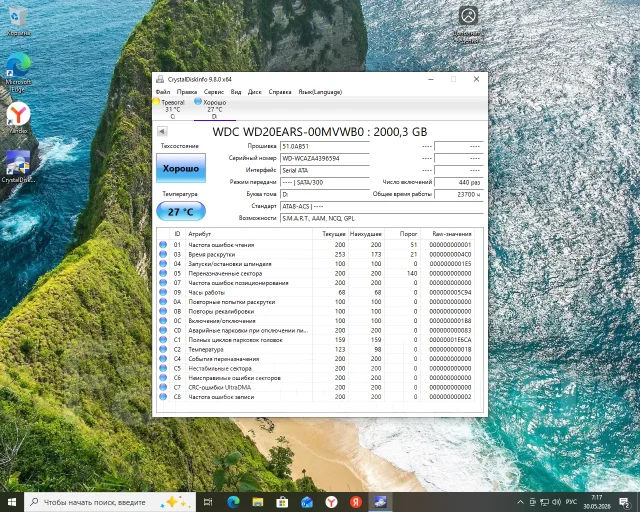This screenshot has height=512, width=640.
Task: Open the Mail app from the taskbar
Action: 307,502
